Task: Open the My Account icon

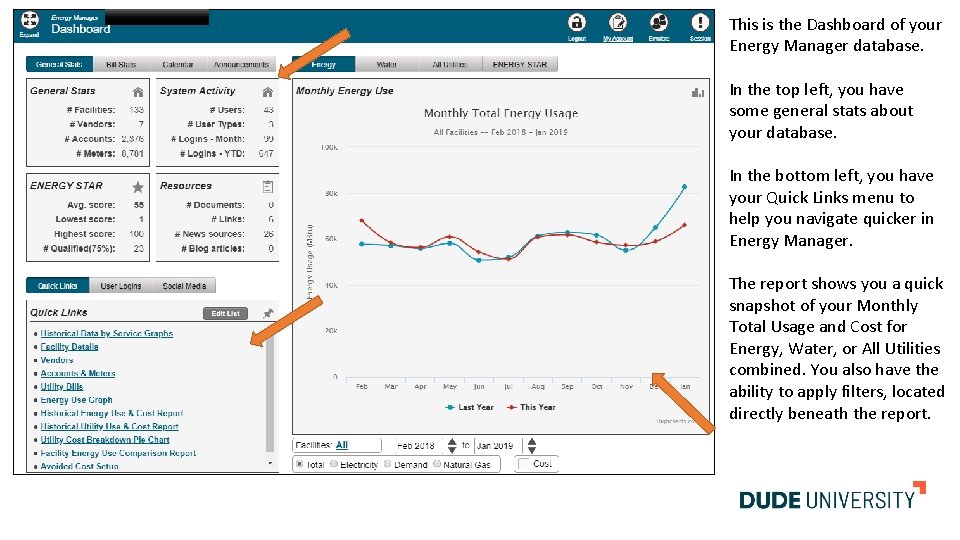Action: pos(618,23)
